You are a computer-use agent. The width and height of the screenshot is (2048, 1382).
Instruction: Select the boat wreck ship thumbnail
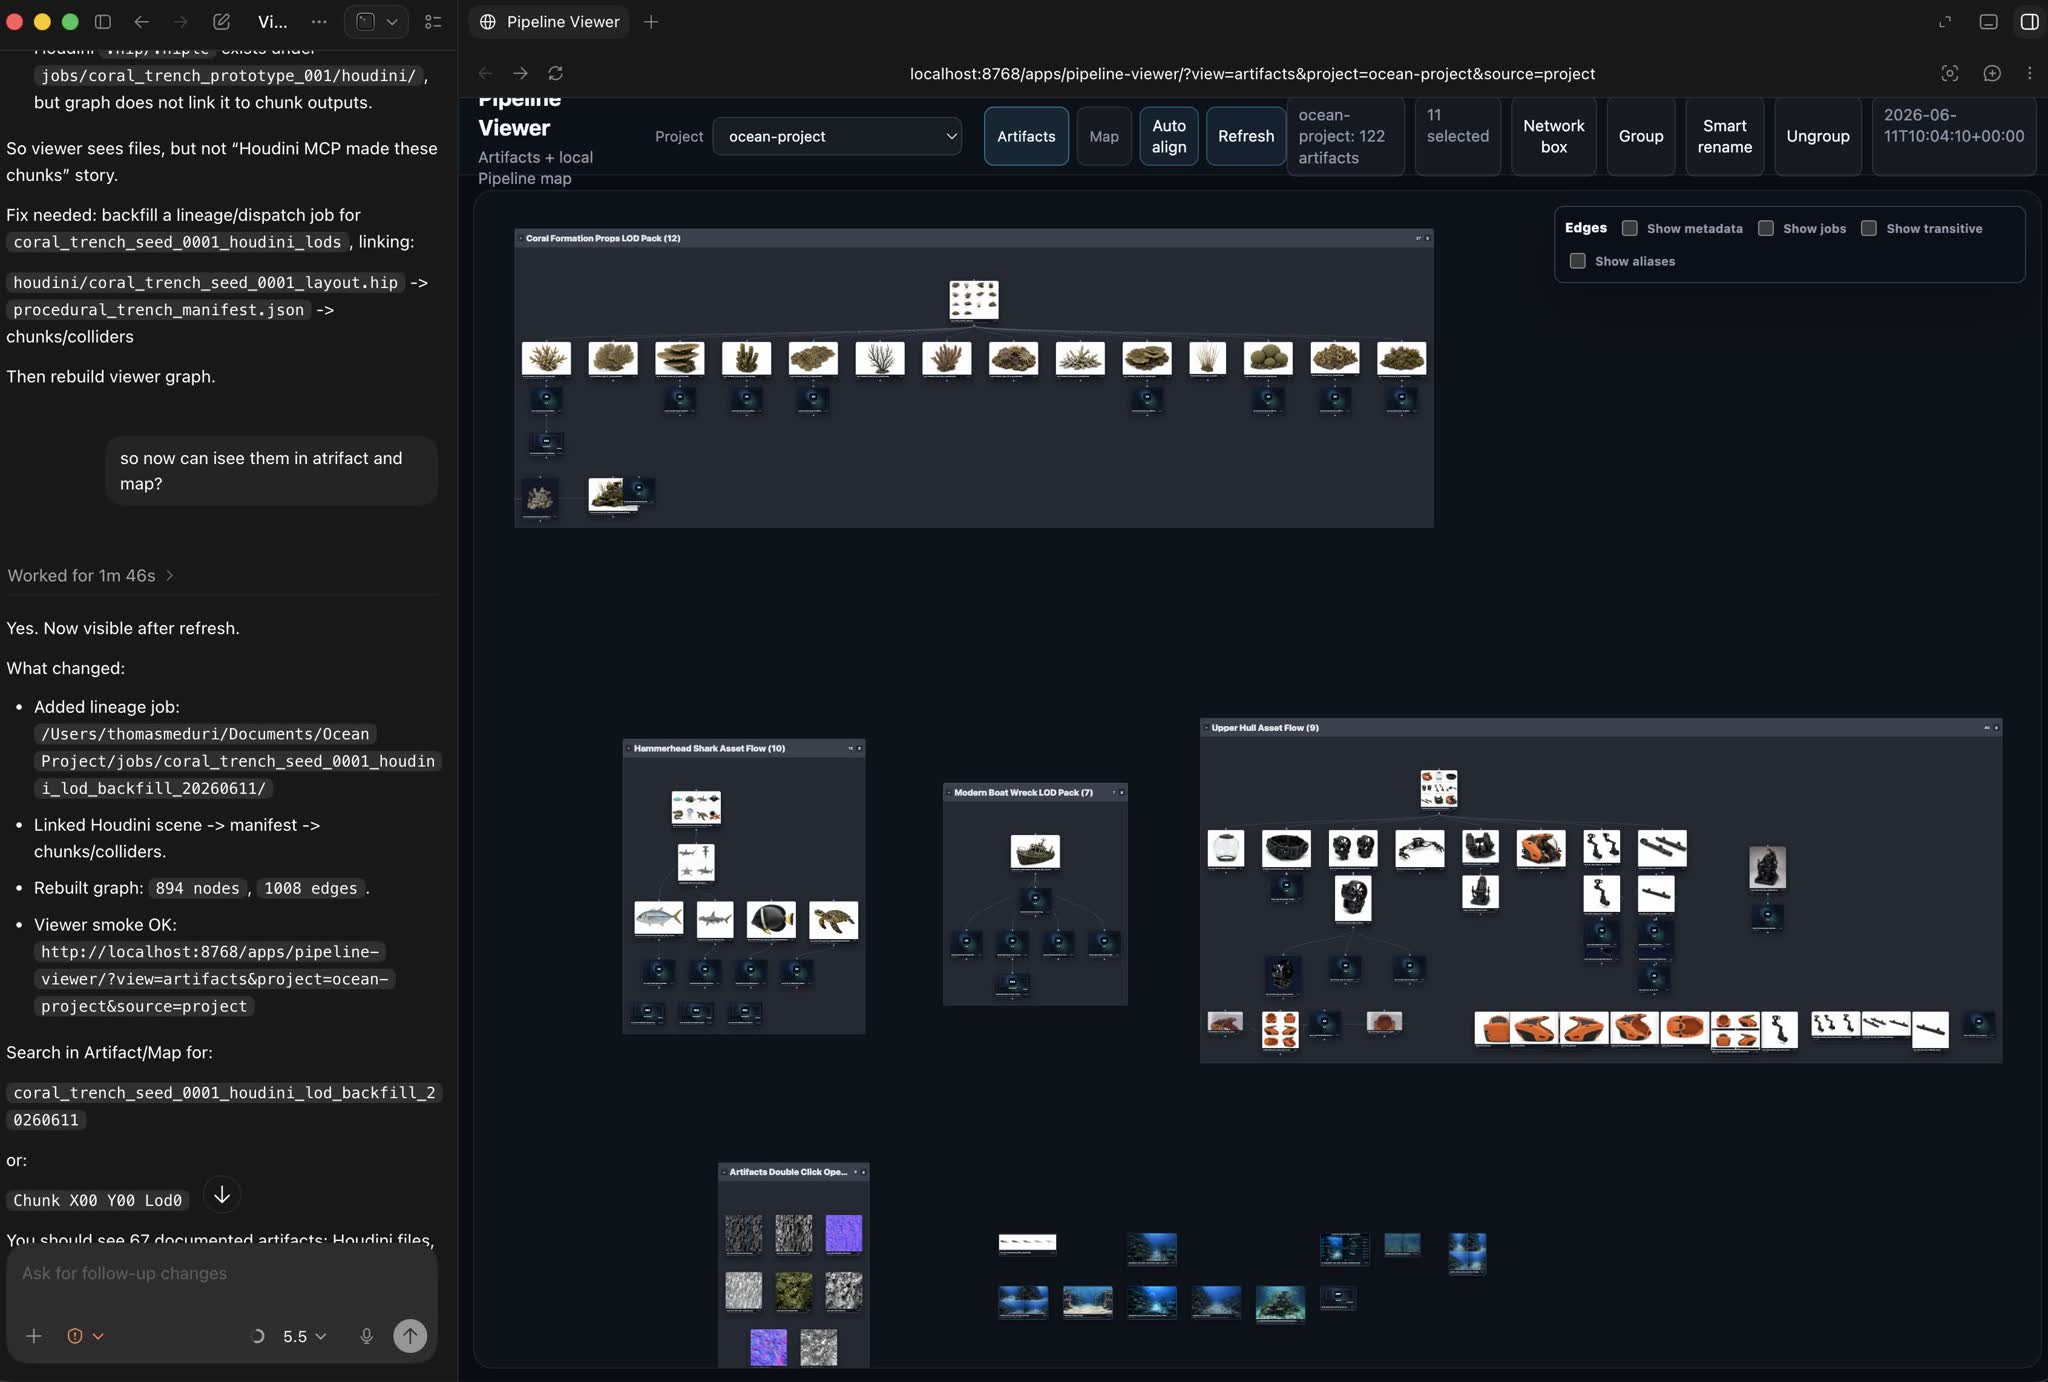[x=1035, y=851]
